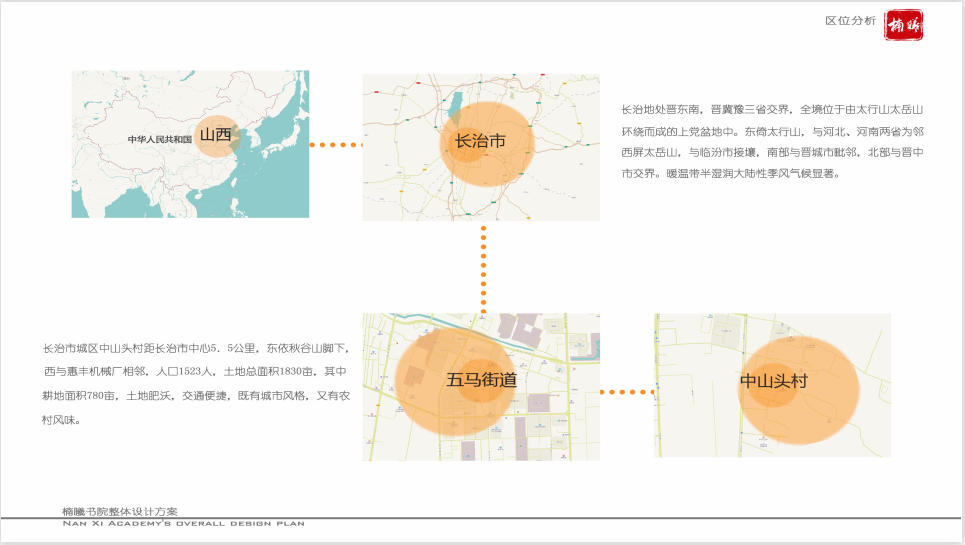
Task: Click the text line starting 西与惠丰机械厂相邻
Action: coord(197,372)
